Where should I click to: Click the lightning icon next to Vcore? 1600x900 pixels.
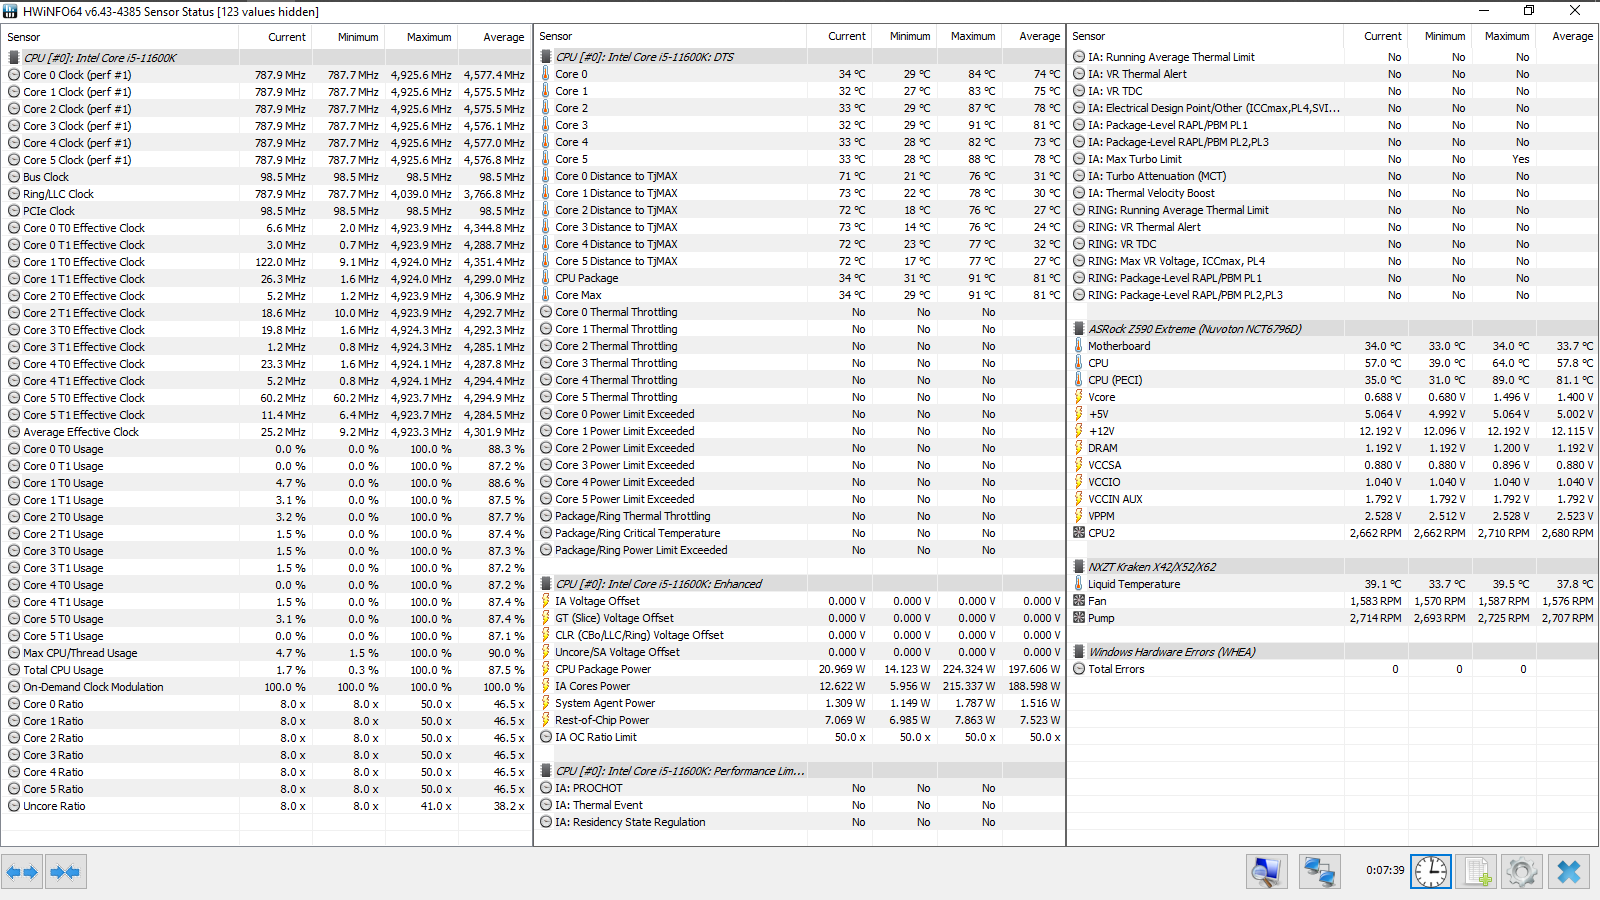[x=1079, y=397]
